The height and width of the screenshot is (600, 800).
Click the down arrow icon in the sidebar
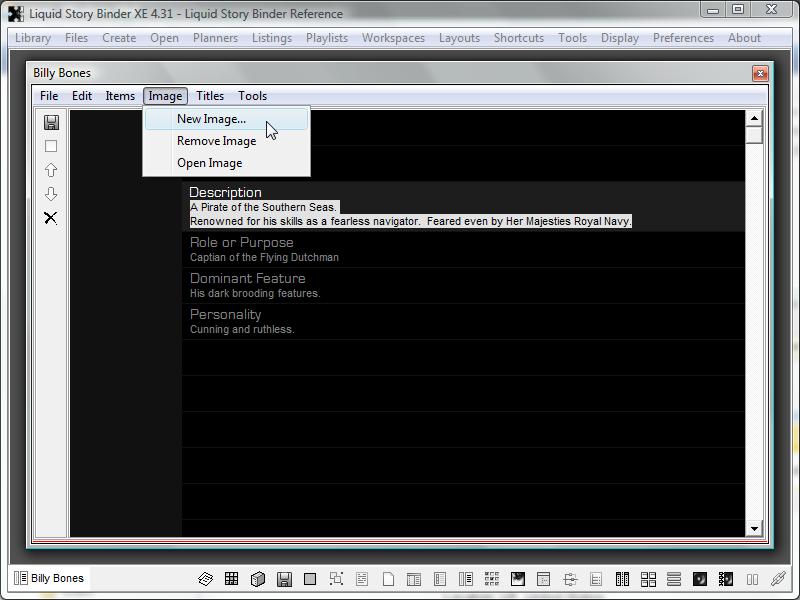tap(51, 194)
